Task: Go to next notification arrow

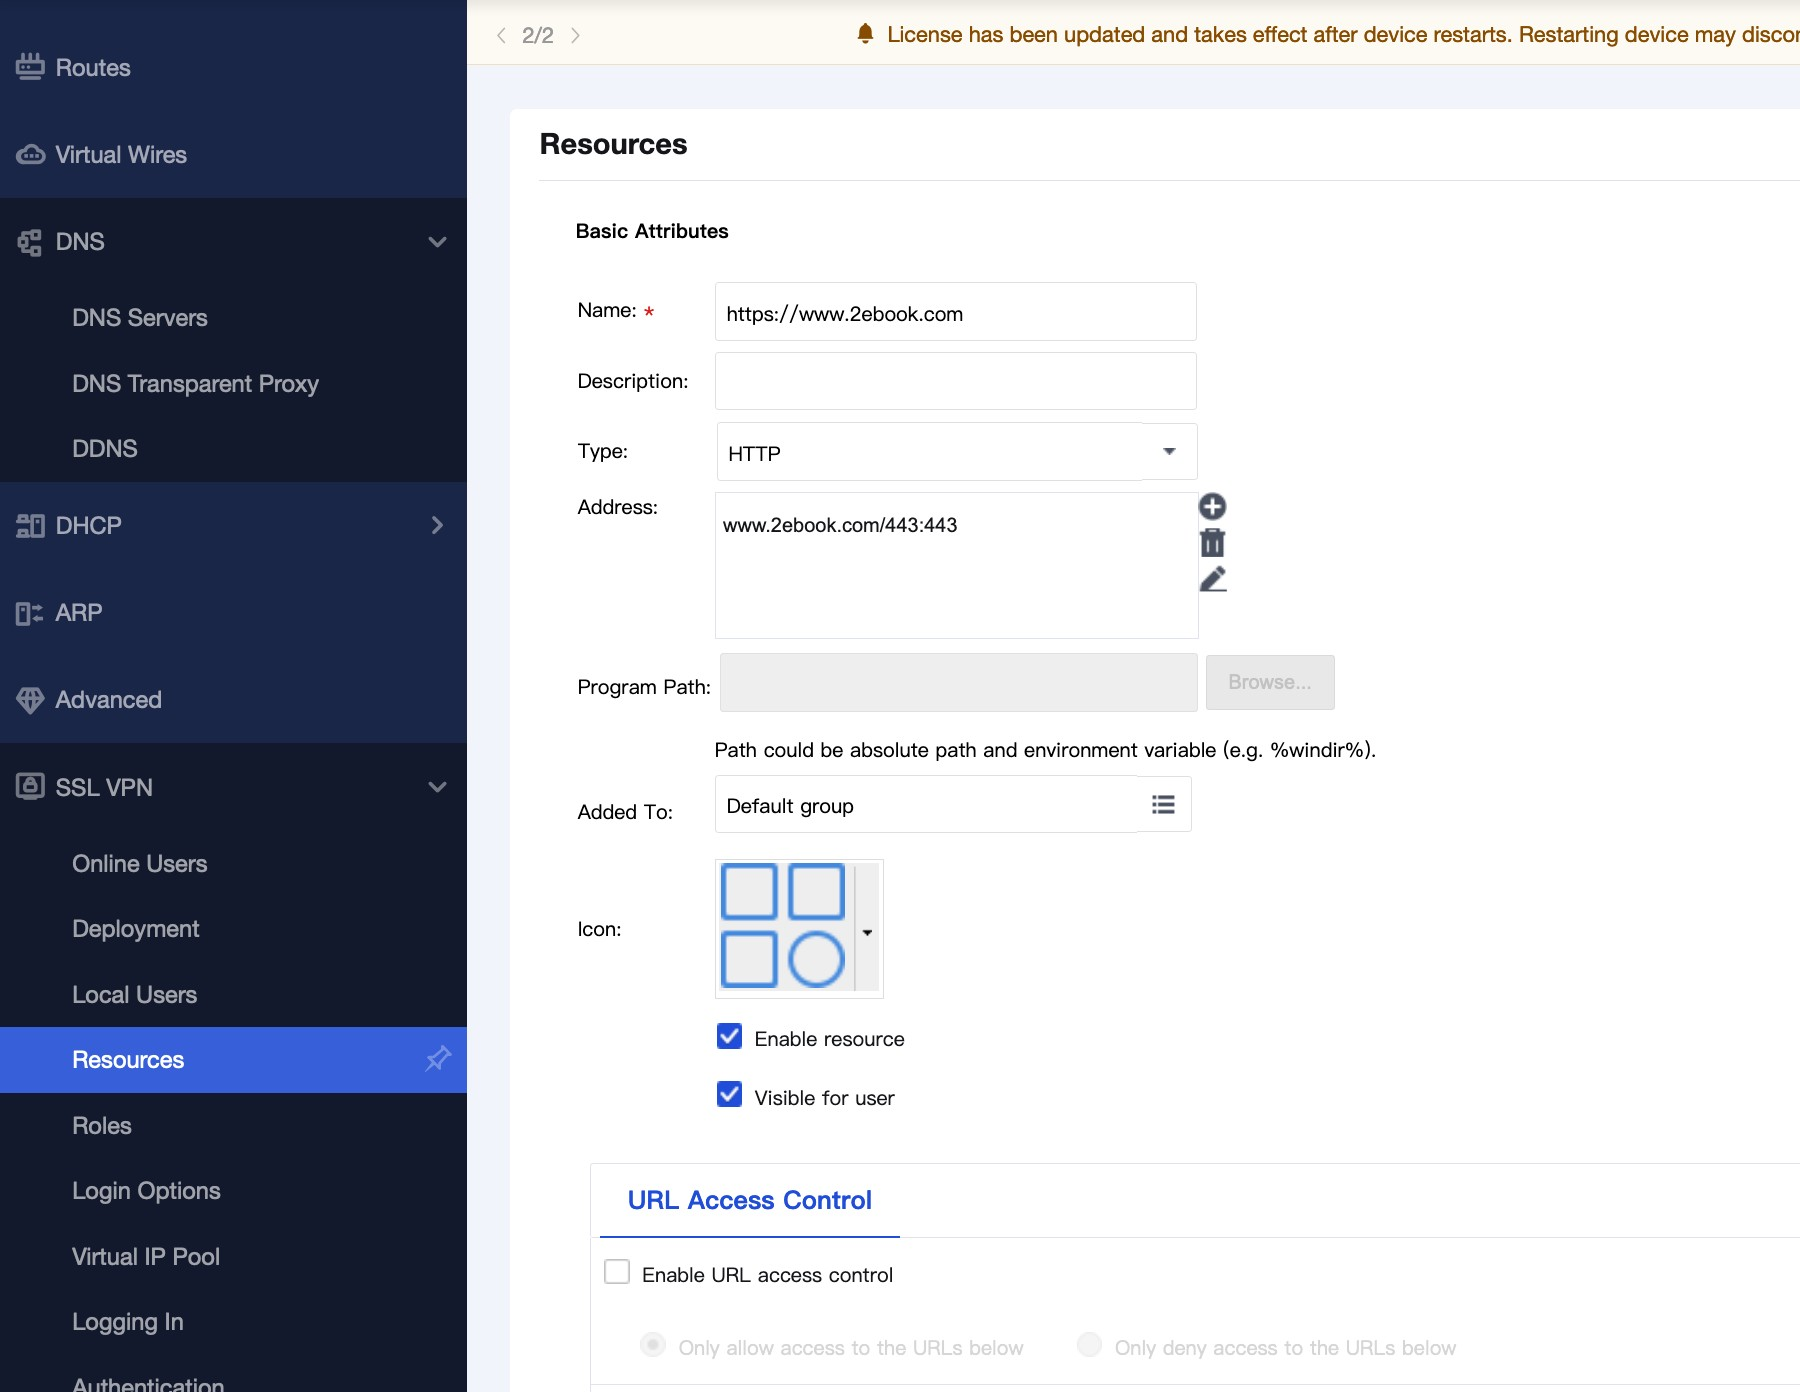Action: point(575,36)
